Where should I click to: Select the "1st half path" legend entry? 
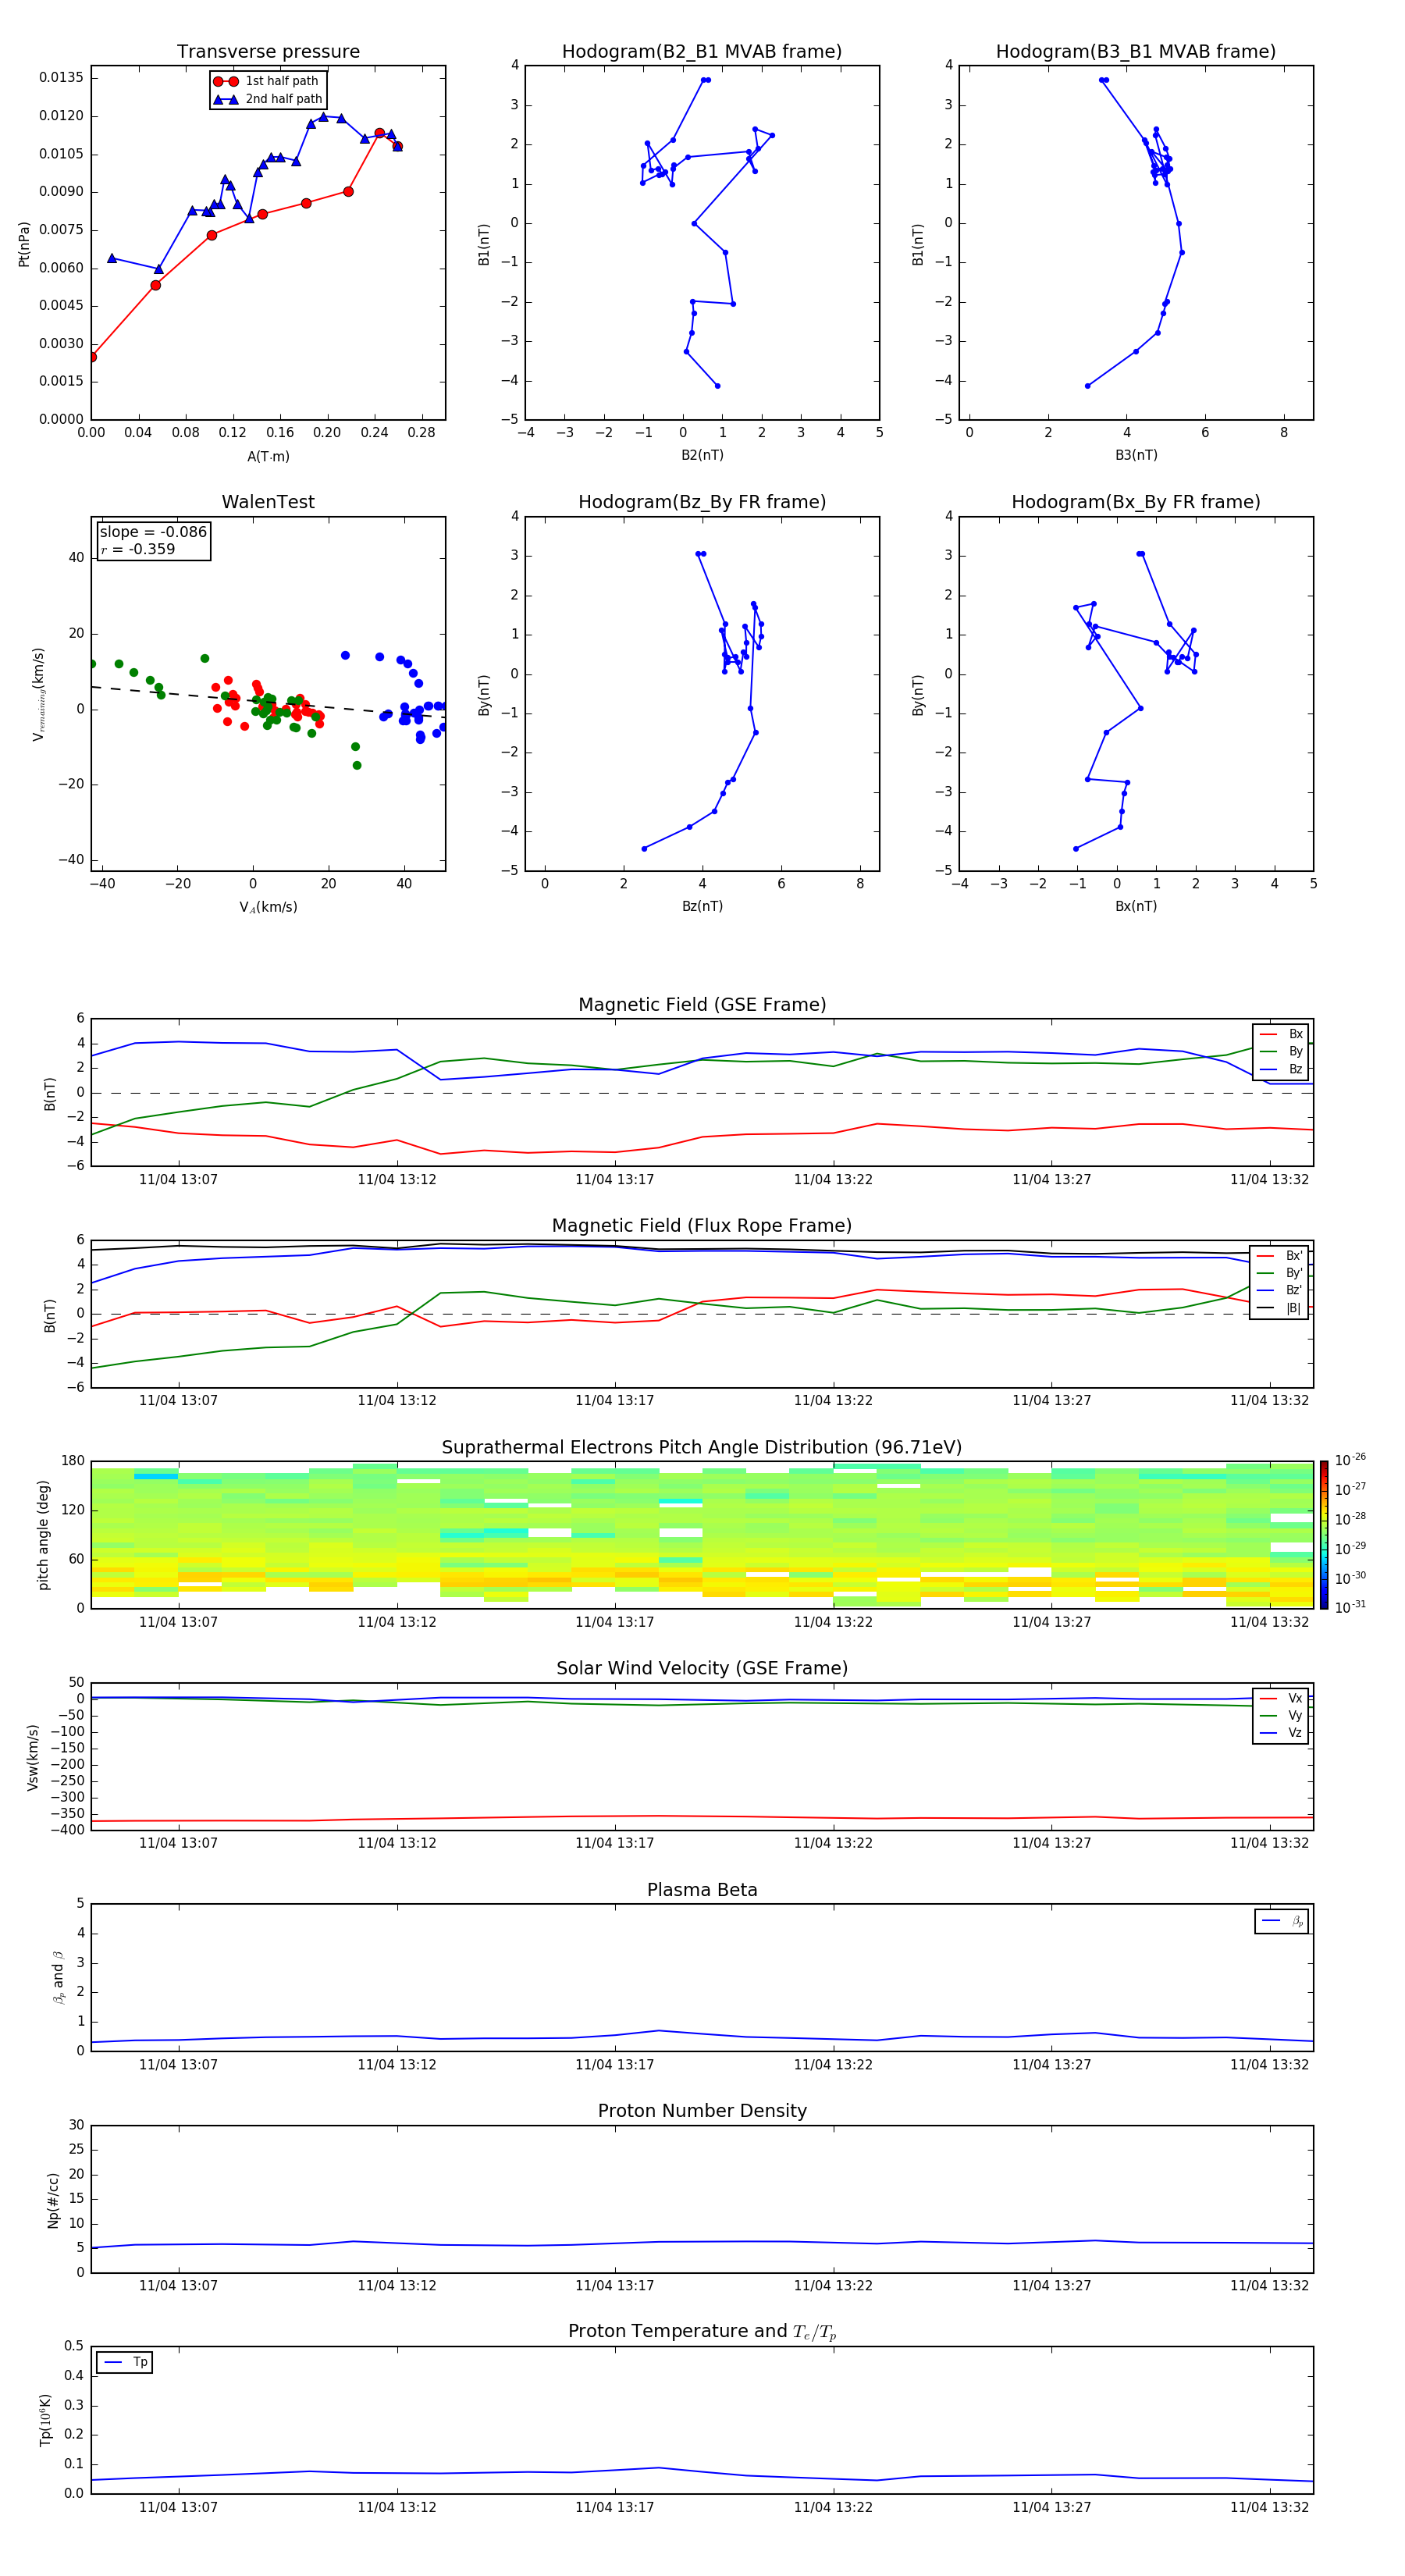pyautogui.click(x=267, y=81)
